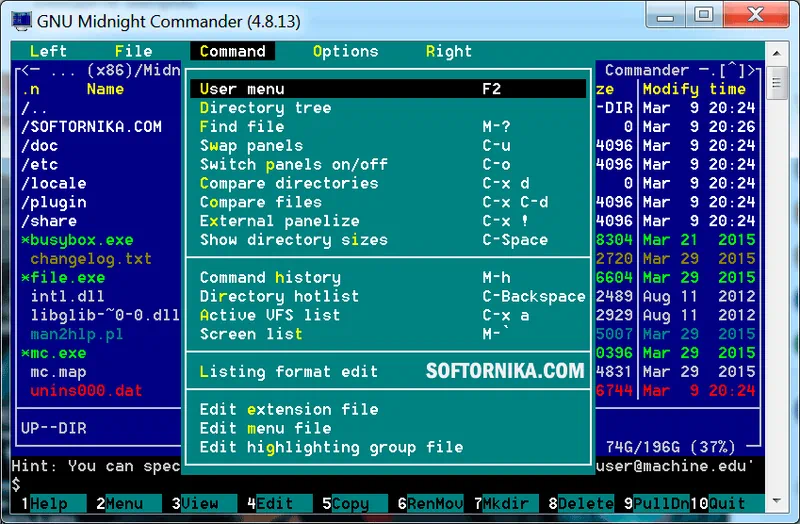Open Command history item

(x=270, y=278)
